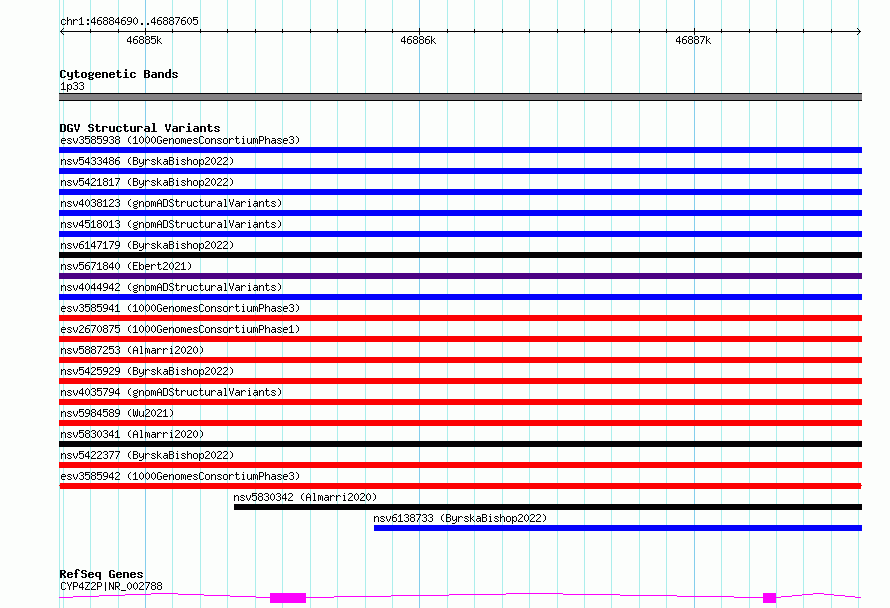Open variant nsv5425929 label
Viewport: 890px width, 608px height.
pos(147,371)
